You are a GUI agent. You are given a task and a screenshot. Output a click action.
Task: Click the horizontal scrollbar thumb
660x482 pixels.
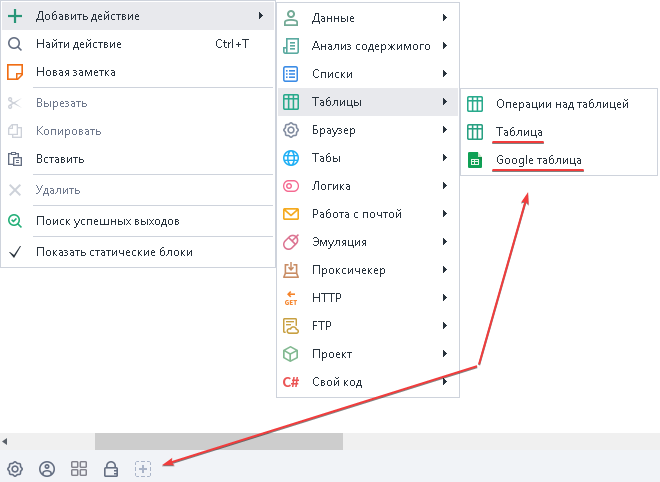(218, 441)
